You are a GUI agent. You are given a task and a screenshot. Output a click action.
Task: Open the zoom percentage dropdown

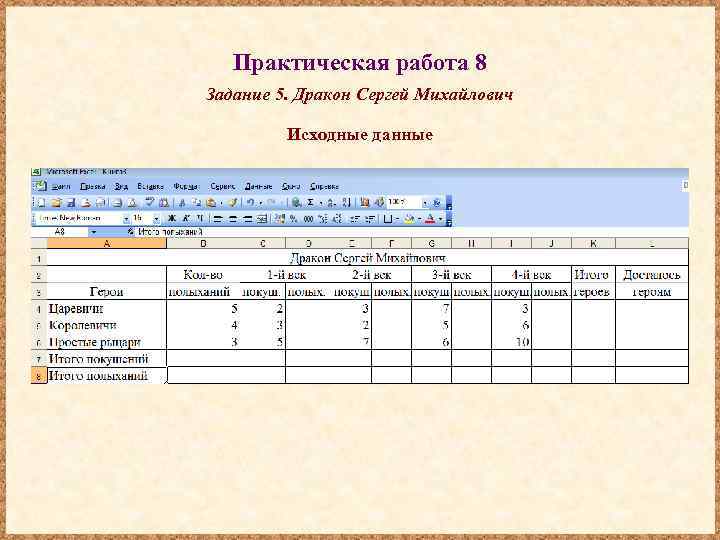425,202
